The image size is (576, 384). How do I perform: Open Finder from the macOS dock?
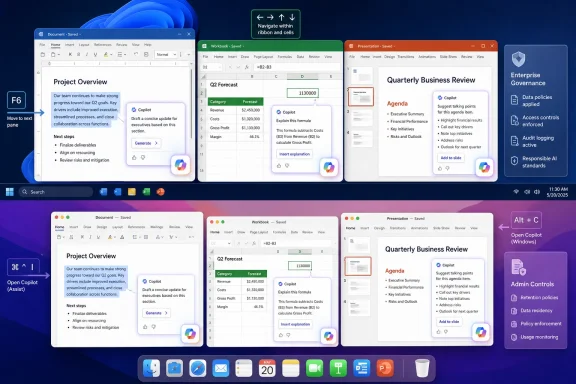pos(151,368)
